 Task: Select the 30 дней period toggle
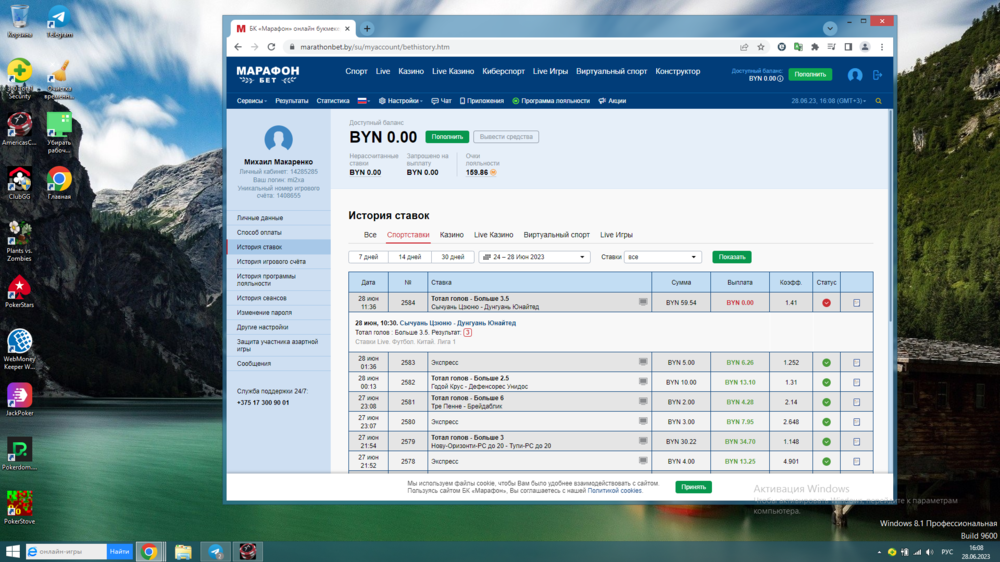click(x=452, y=257)
